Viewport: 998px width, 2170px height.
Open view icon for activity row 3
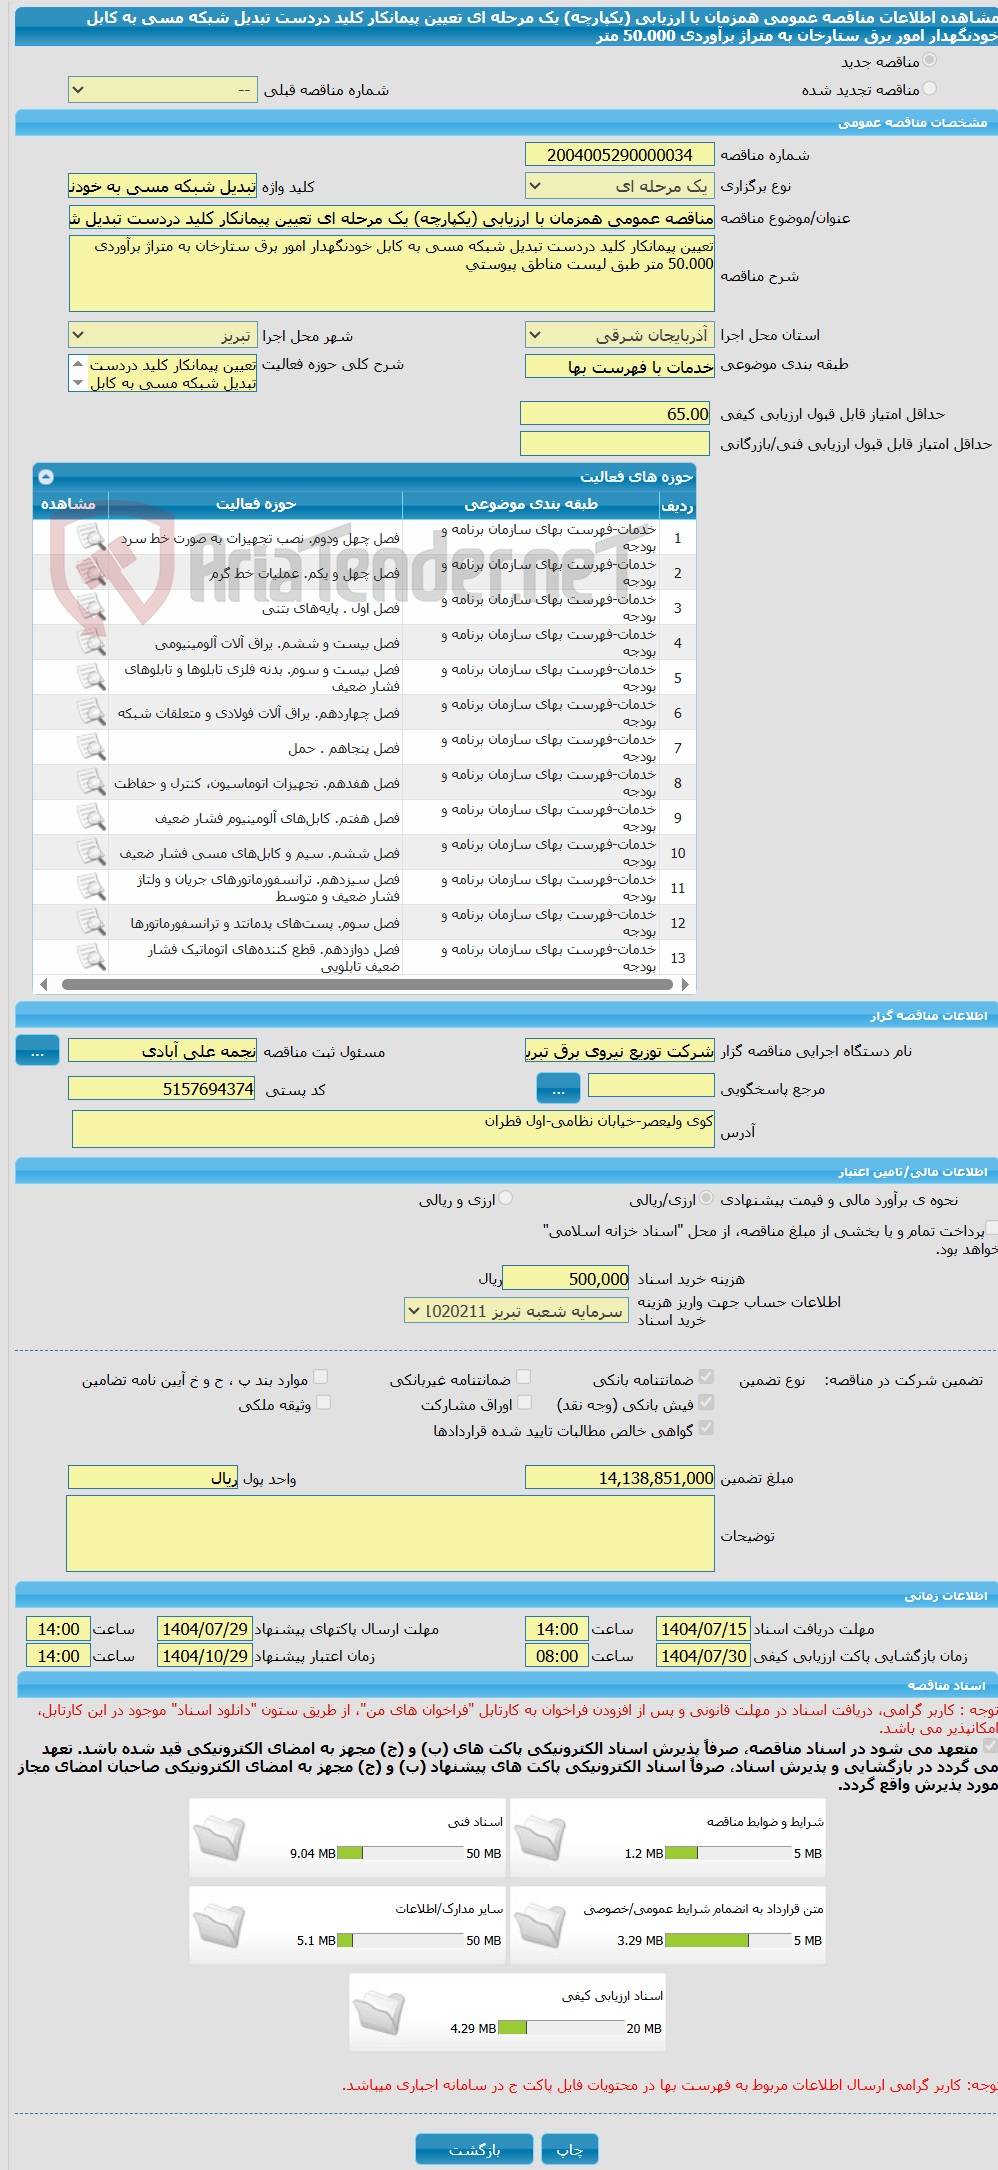pyautogui.click(x=91, y=608)
